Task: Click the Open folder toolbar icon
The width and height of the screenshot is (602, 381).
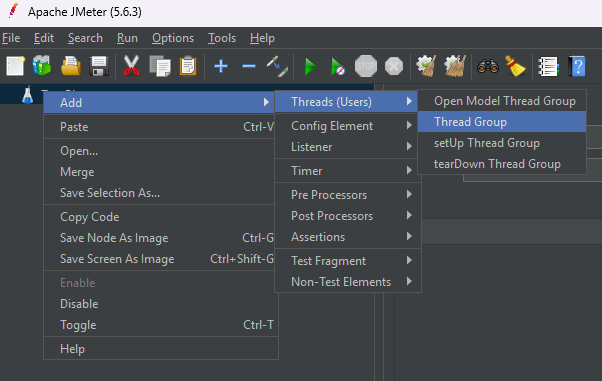Action: point(71,66)
